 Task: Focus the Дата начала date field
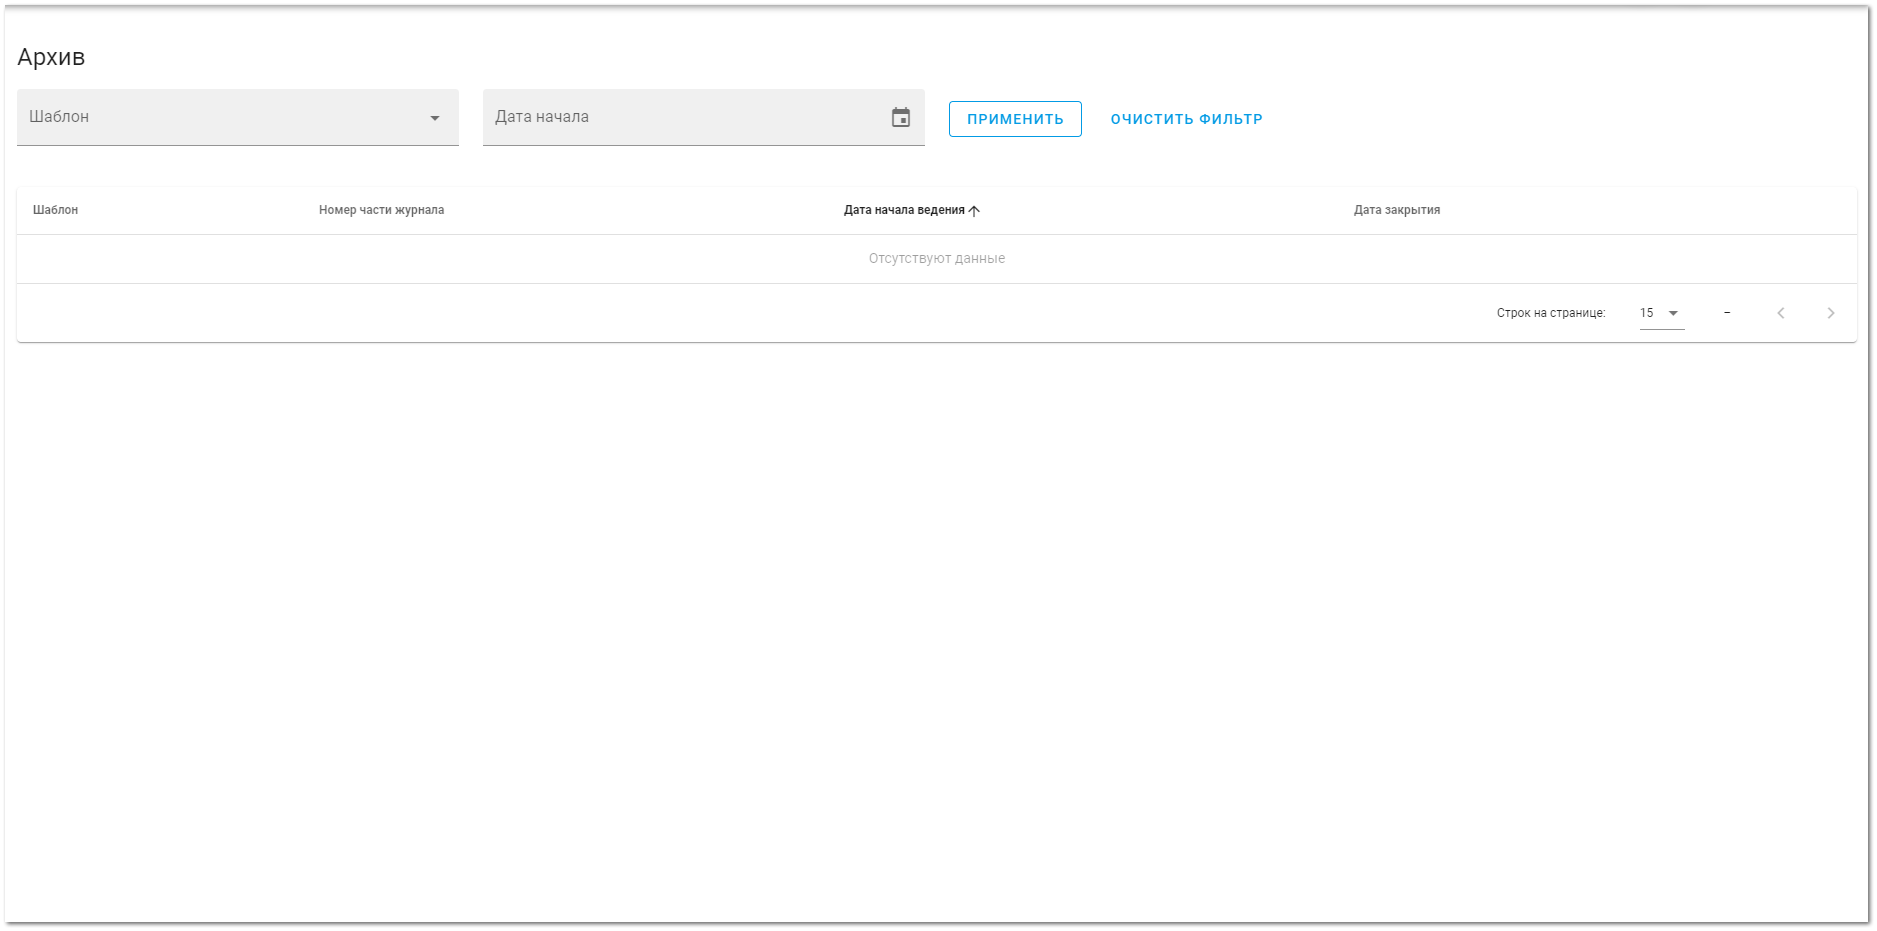tap(680, 118)
